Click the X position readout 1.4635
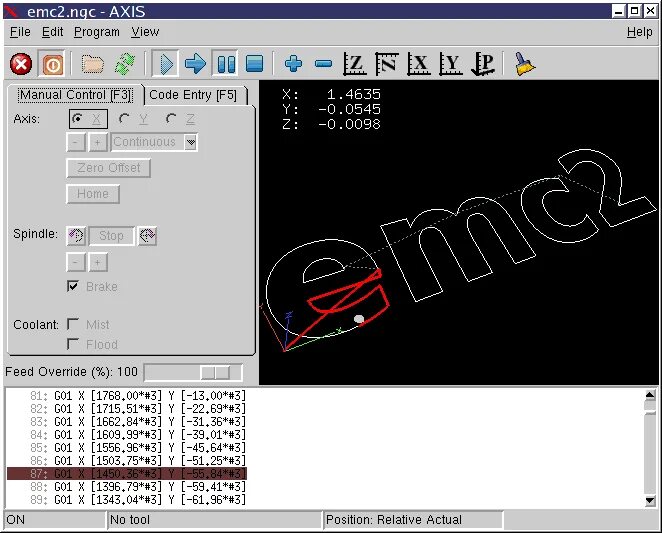The width and height of the screenshot is (662, 533). click(354, 94)
